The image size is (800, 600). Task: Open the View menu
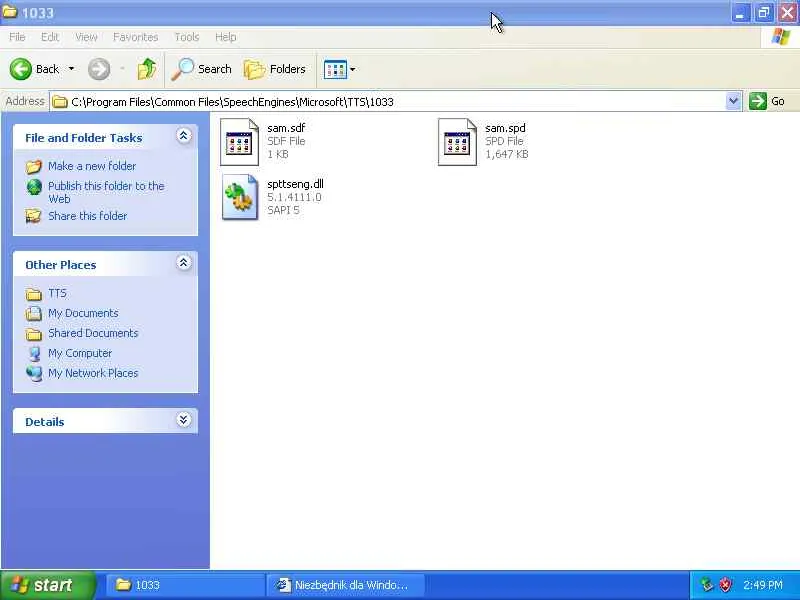86,37
